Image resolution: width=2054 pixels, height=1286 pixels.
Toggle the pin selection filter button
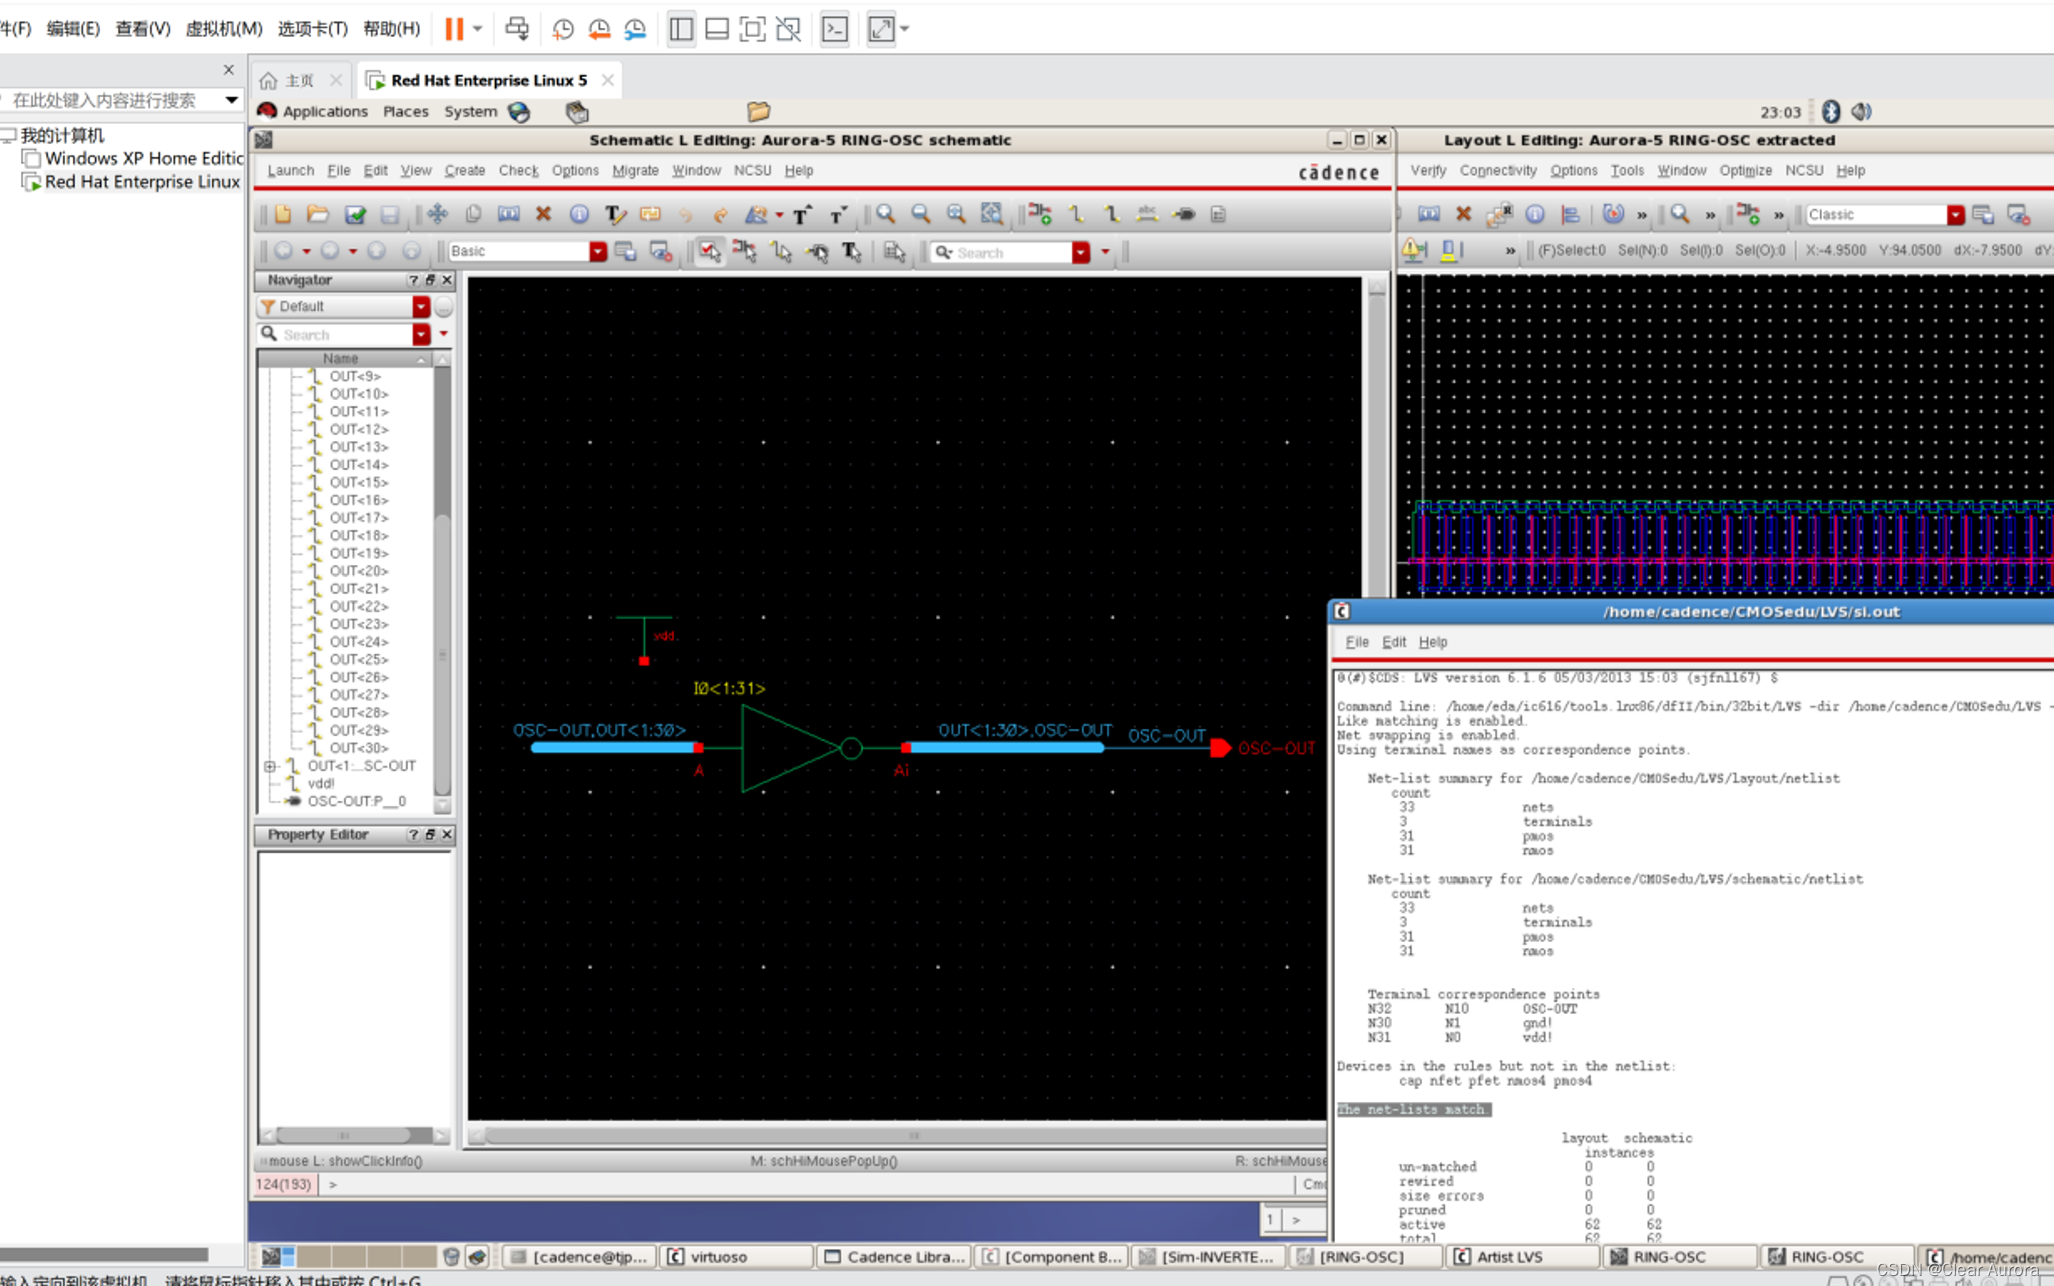tap(817, 252)
